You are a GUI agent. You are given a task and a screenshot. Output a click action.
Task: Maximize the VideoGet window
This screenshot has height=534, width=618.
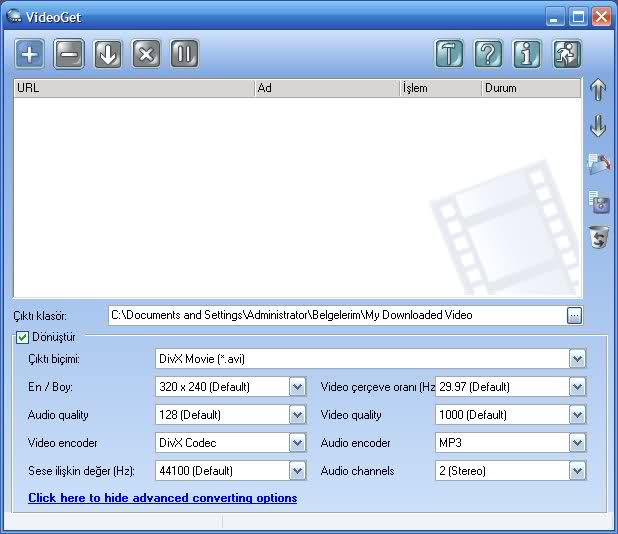[x=578, y=17]
